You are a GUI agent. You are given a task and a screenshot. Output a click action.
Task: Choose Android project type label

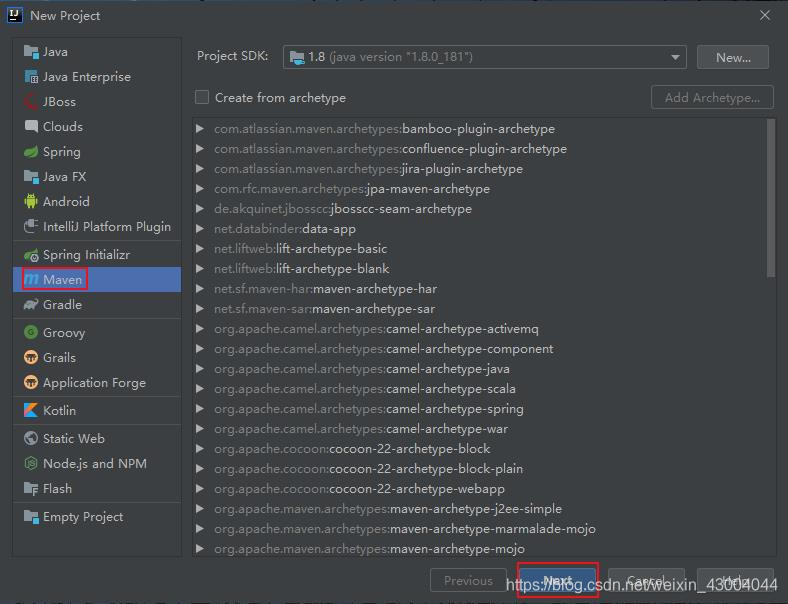(x=66, y=202)
